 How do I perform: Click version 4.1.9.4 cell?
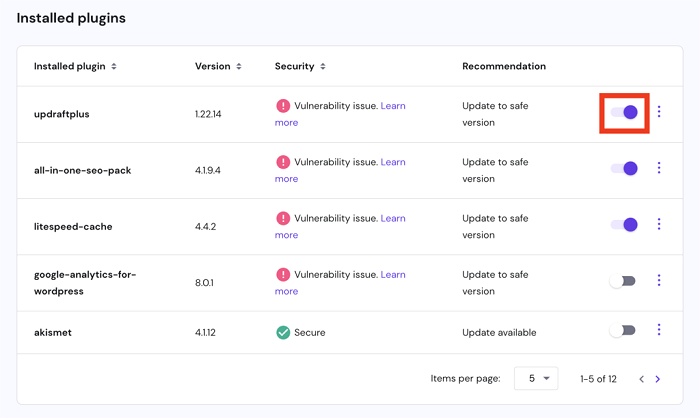[208, 170]
